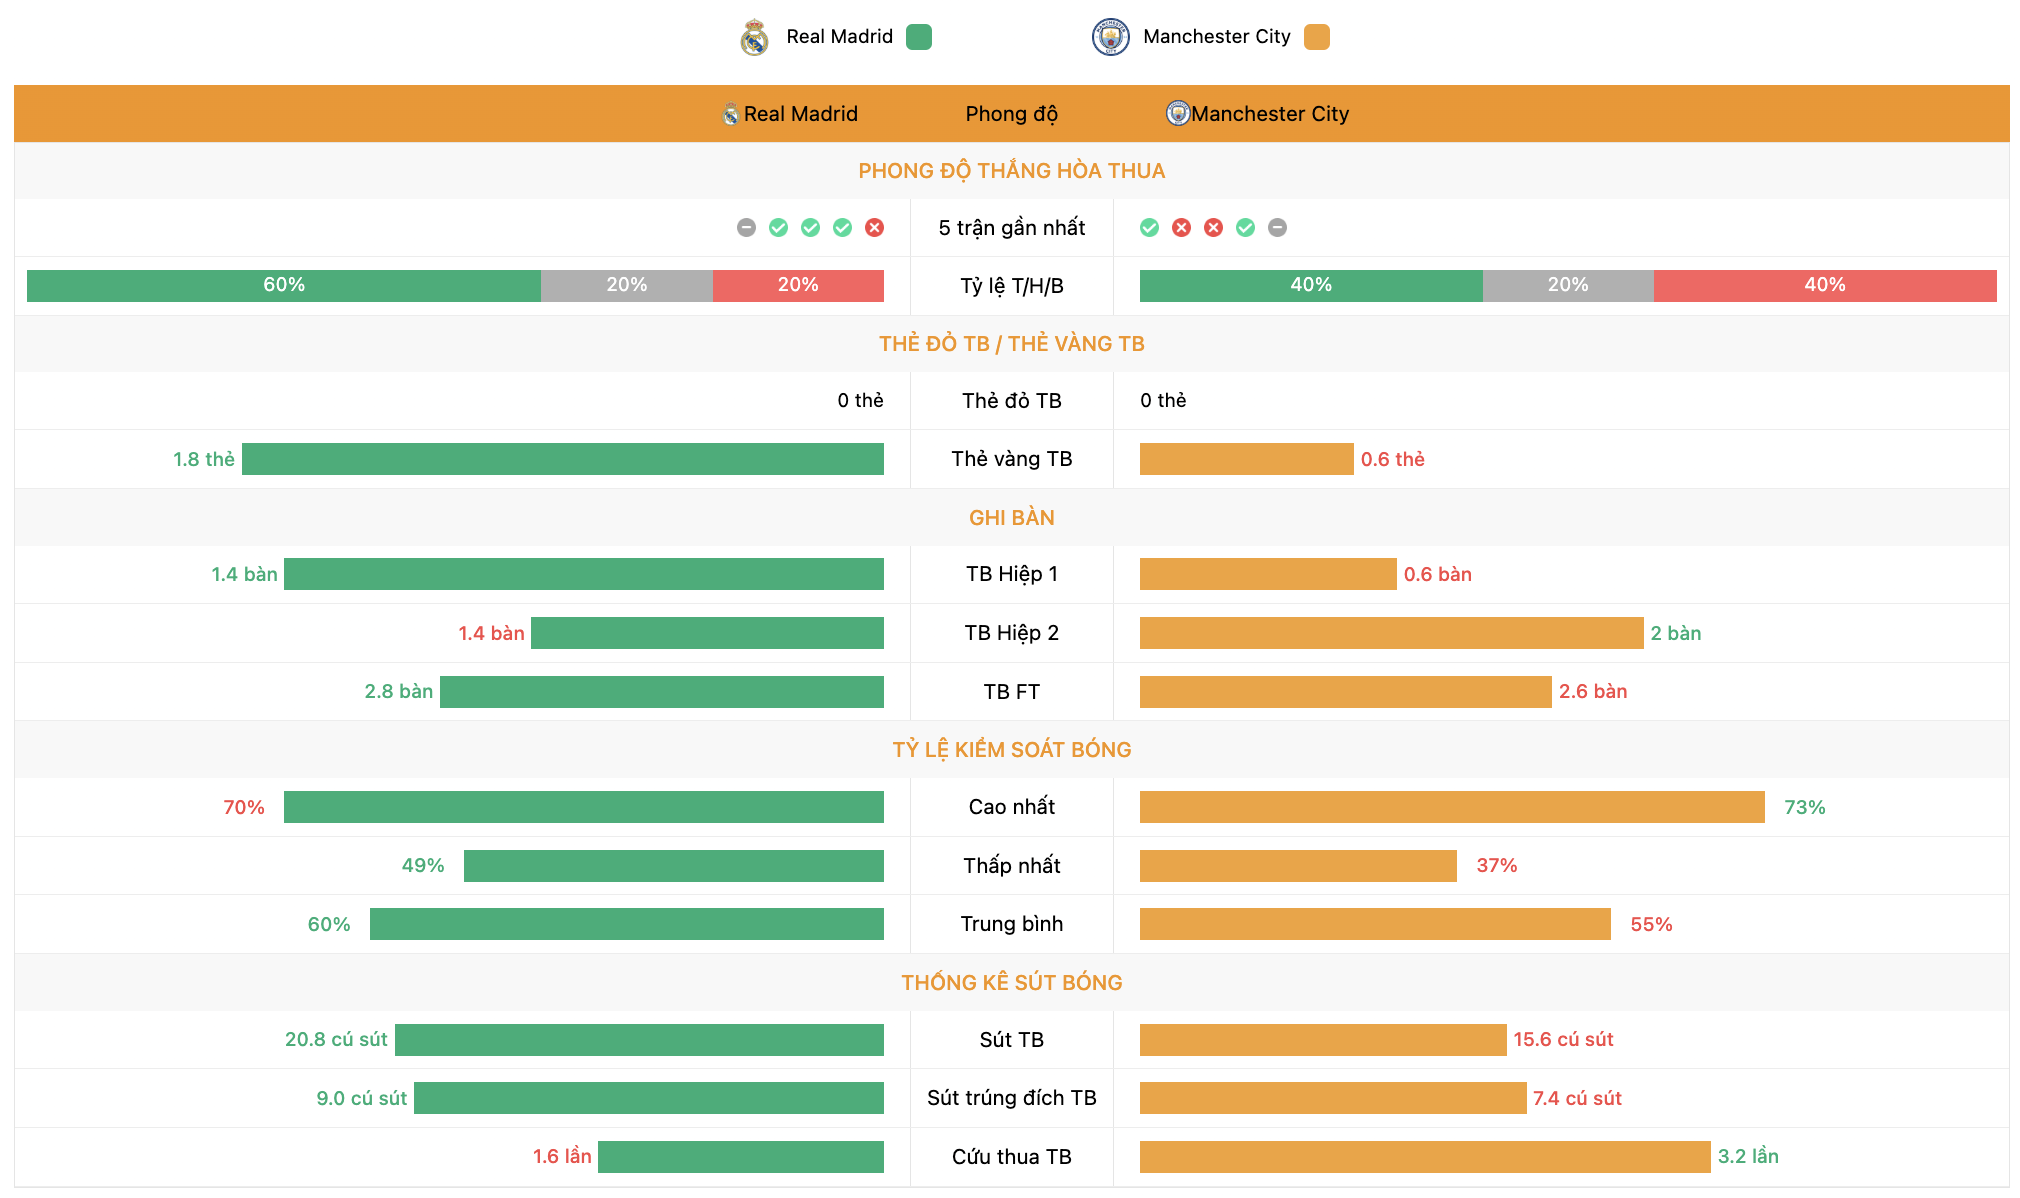The width and height of the screenshot is (2020, 1198).
Task: Click Manchester City's 0.6 thẻ yellow card bar
Action: tap(1247, 459)
